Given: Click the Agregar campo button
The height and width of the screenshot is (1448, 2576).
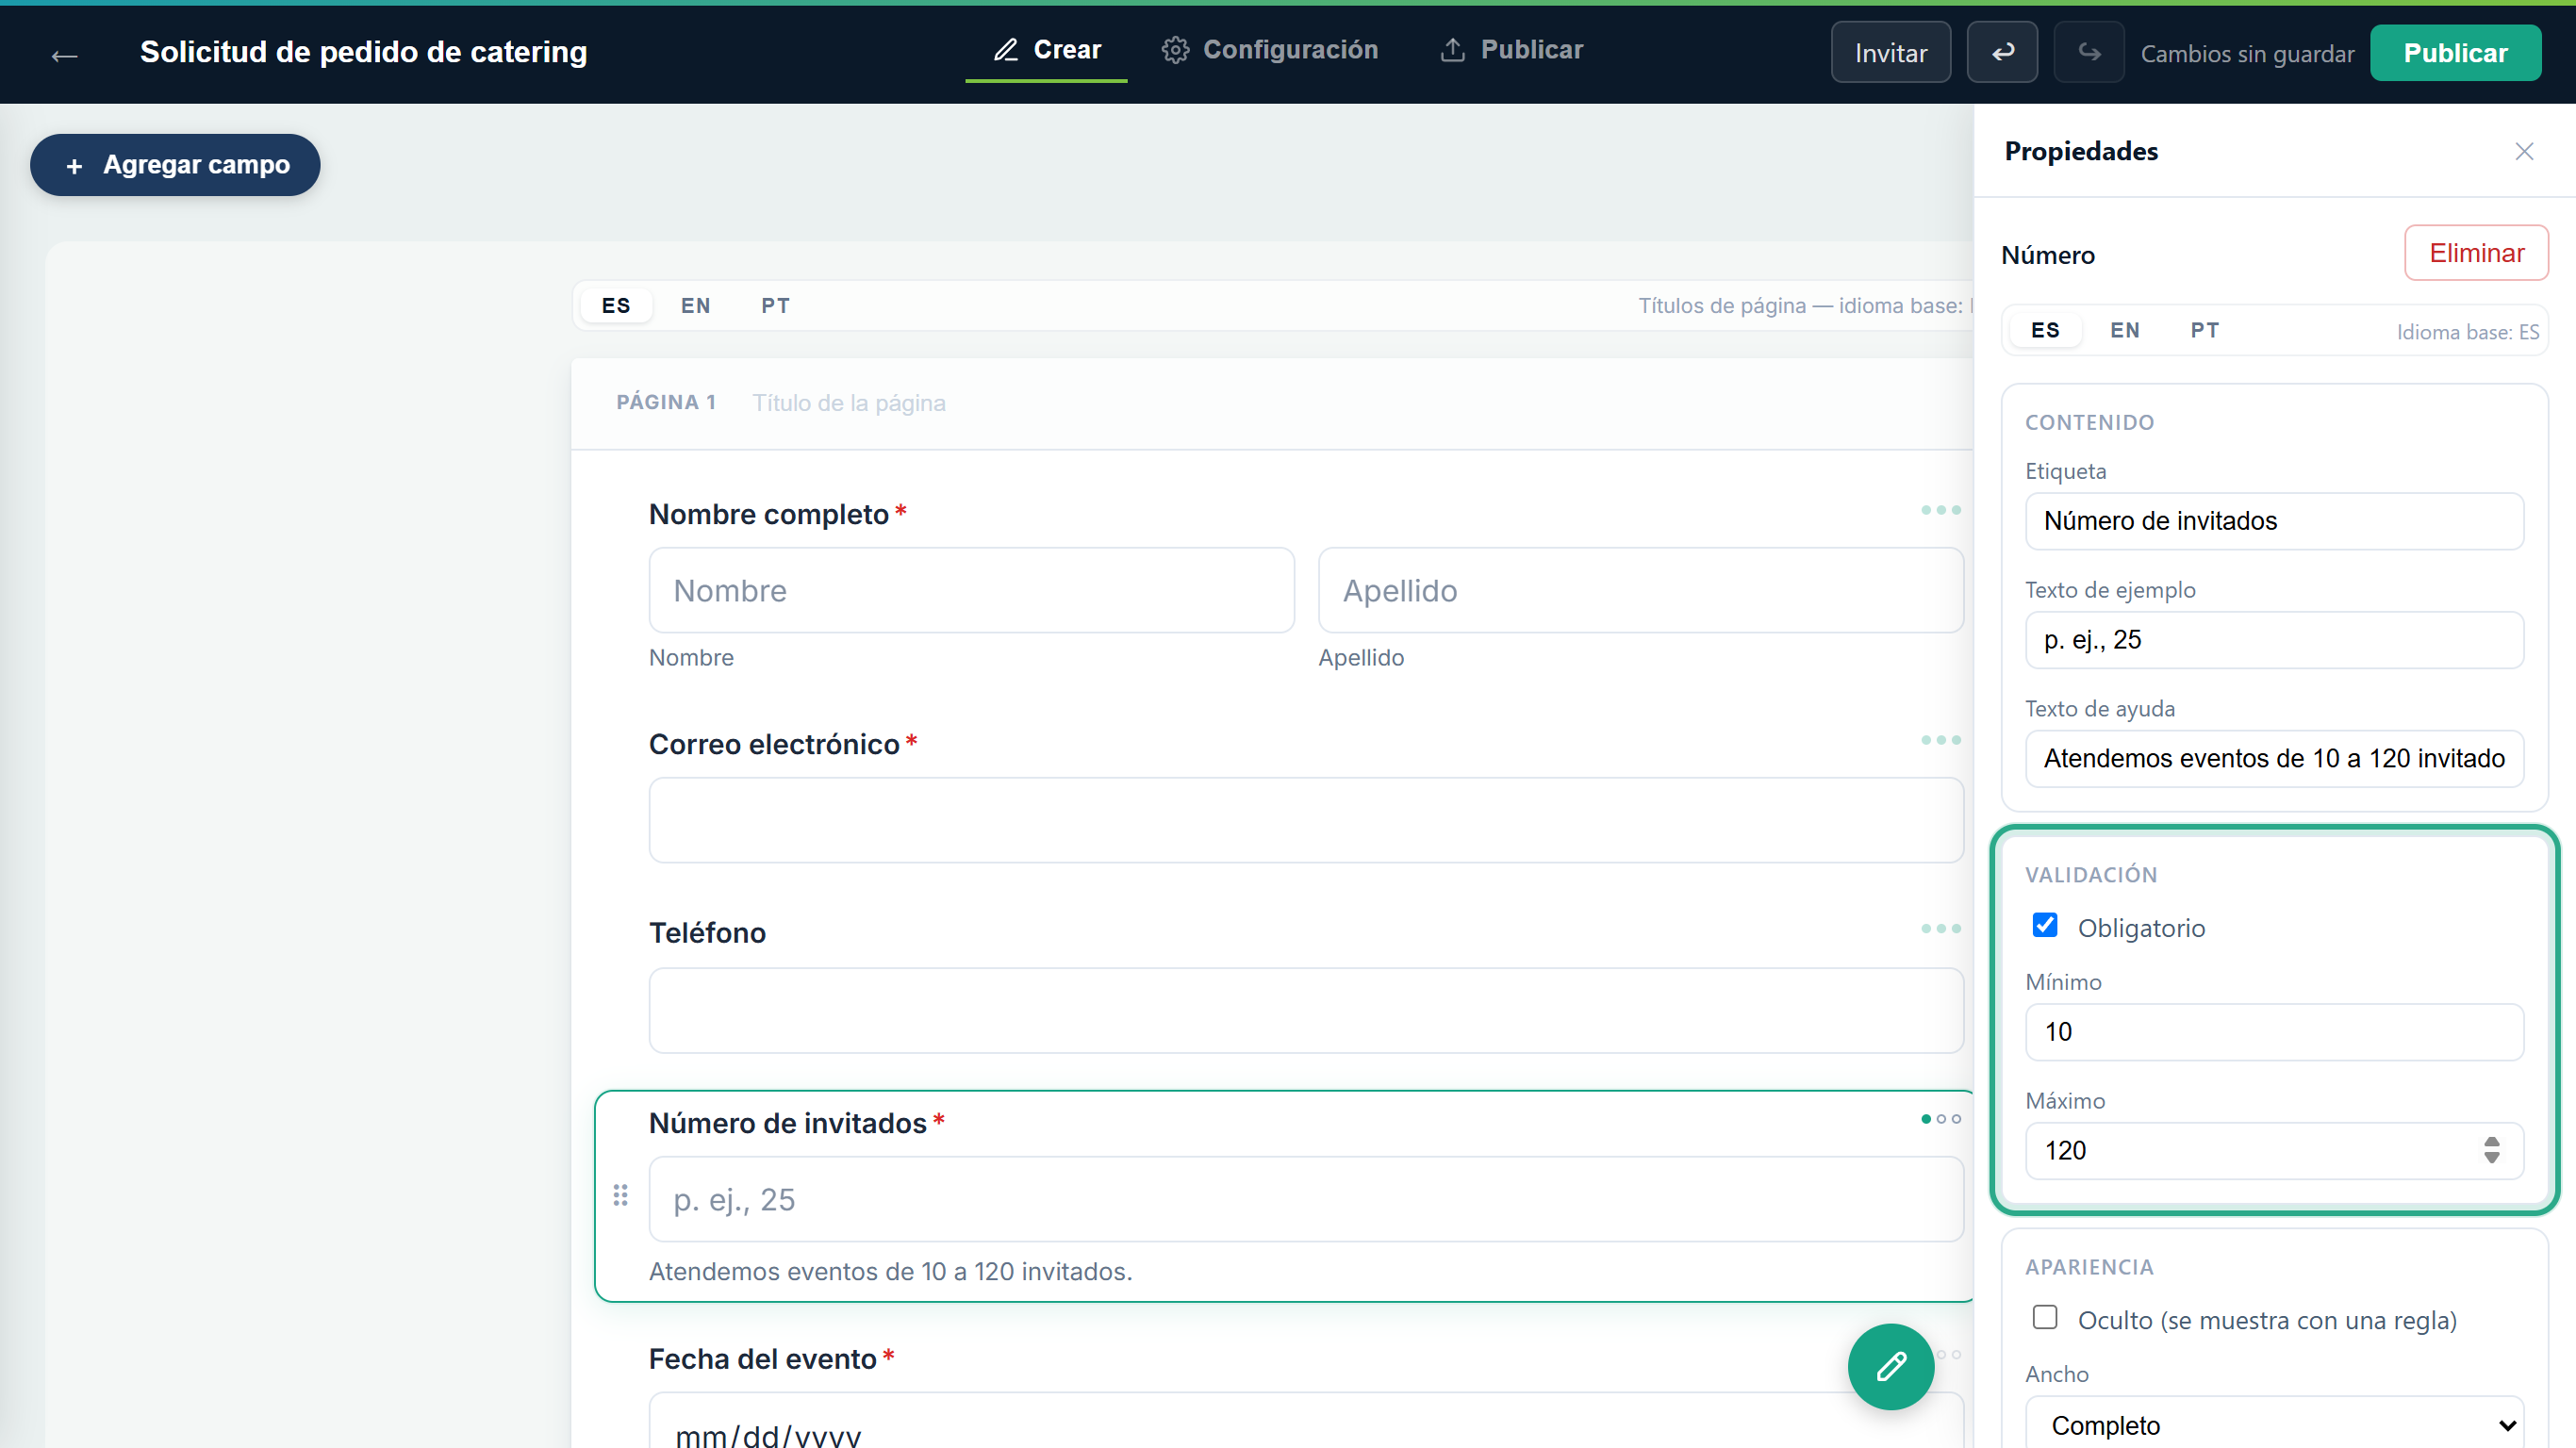Looking at the screenshot, I should tap(175, 165).
